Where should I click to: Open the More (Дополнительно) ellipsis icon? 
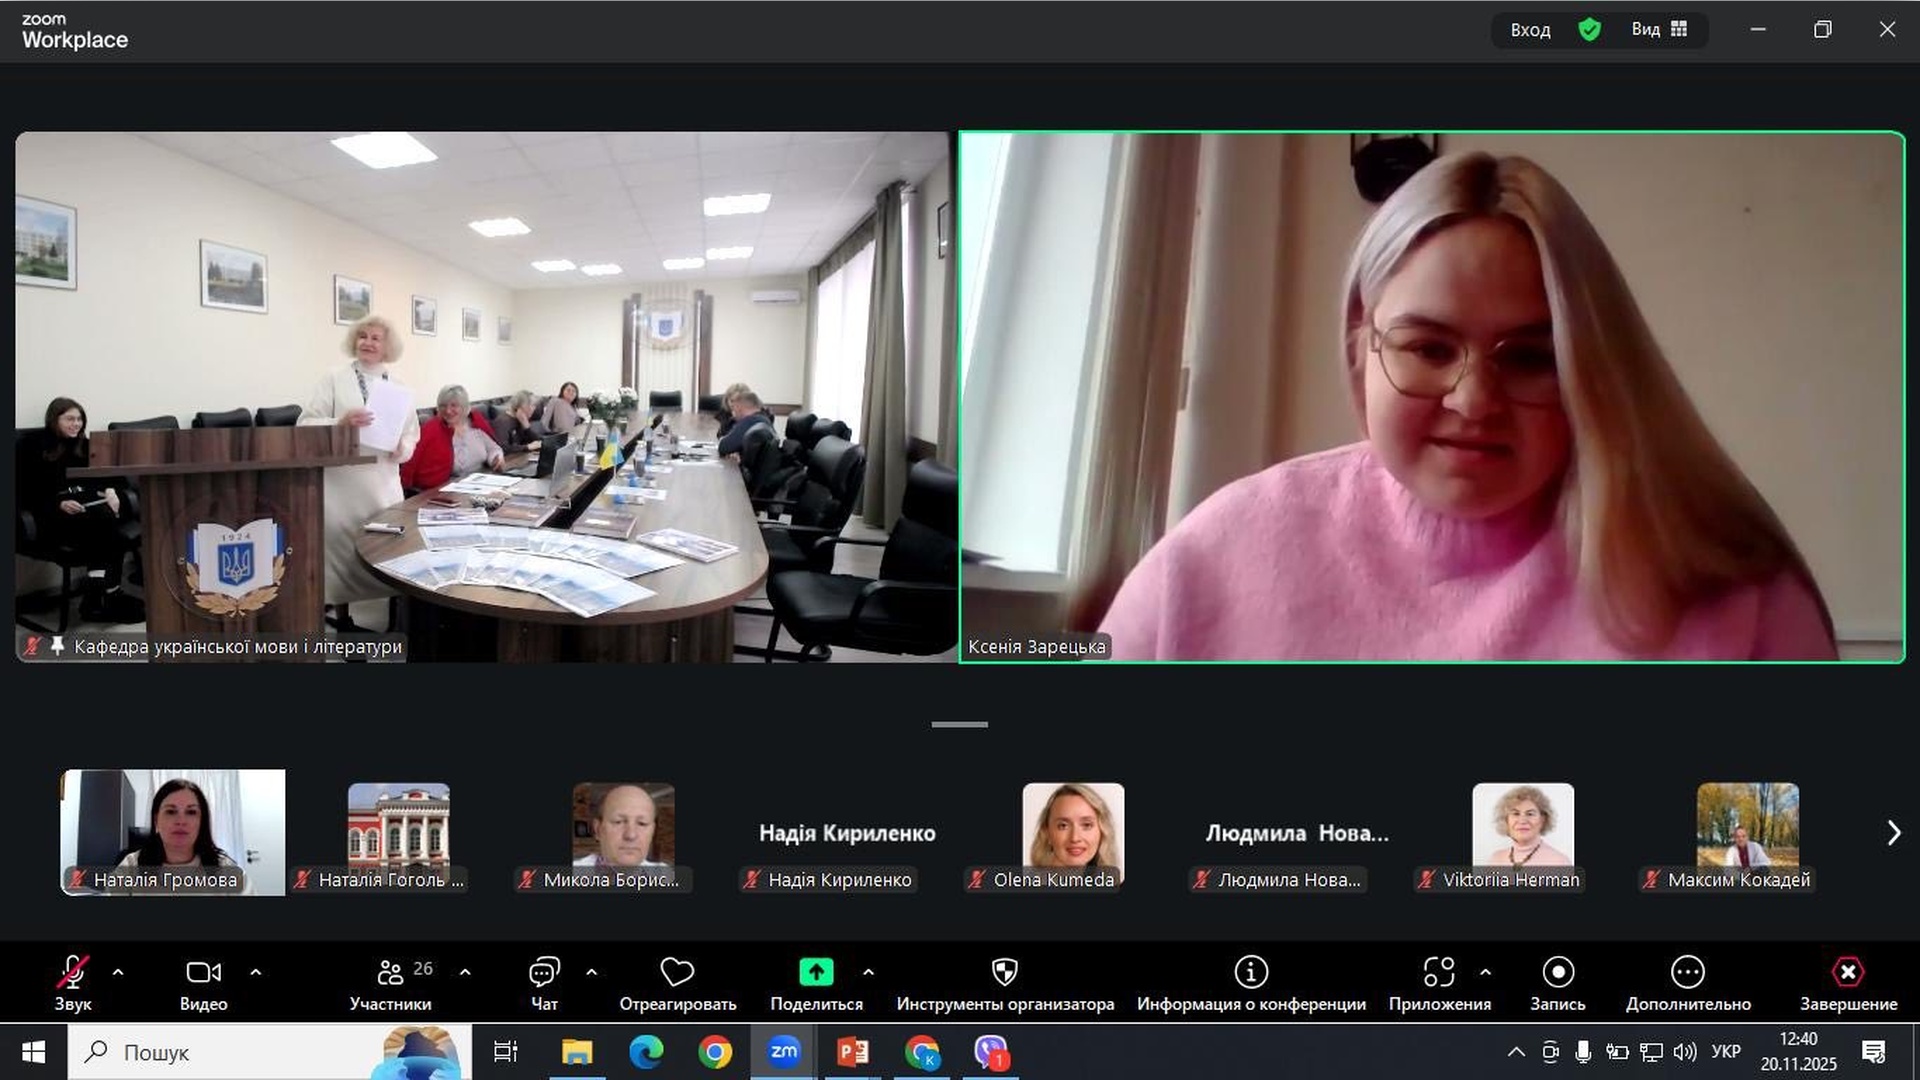click(1687, 972)
